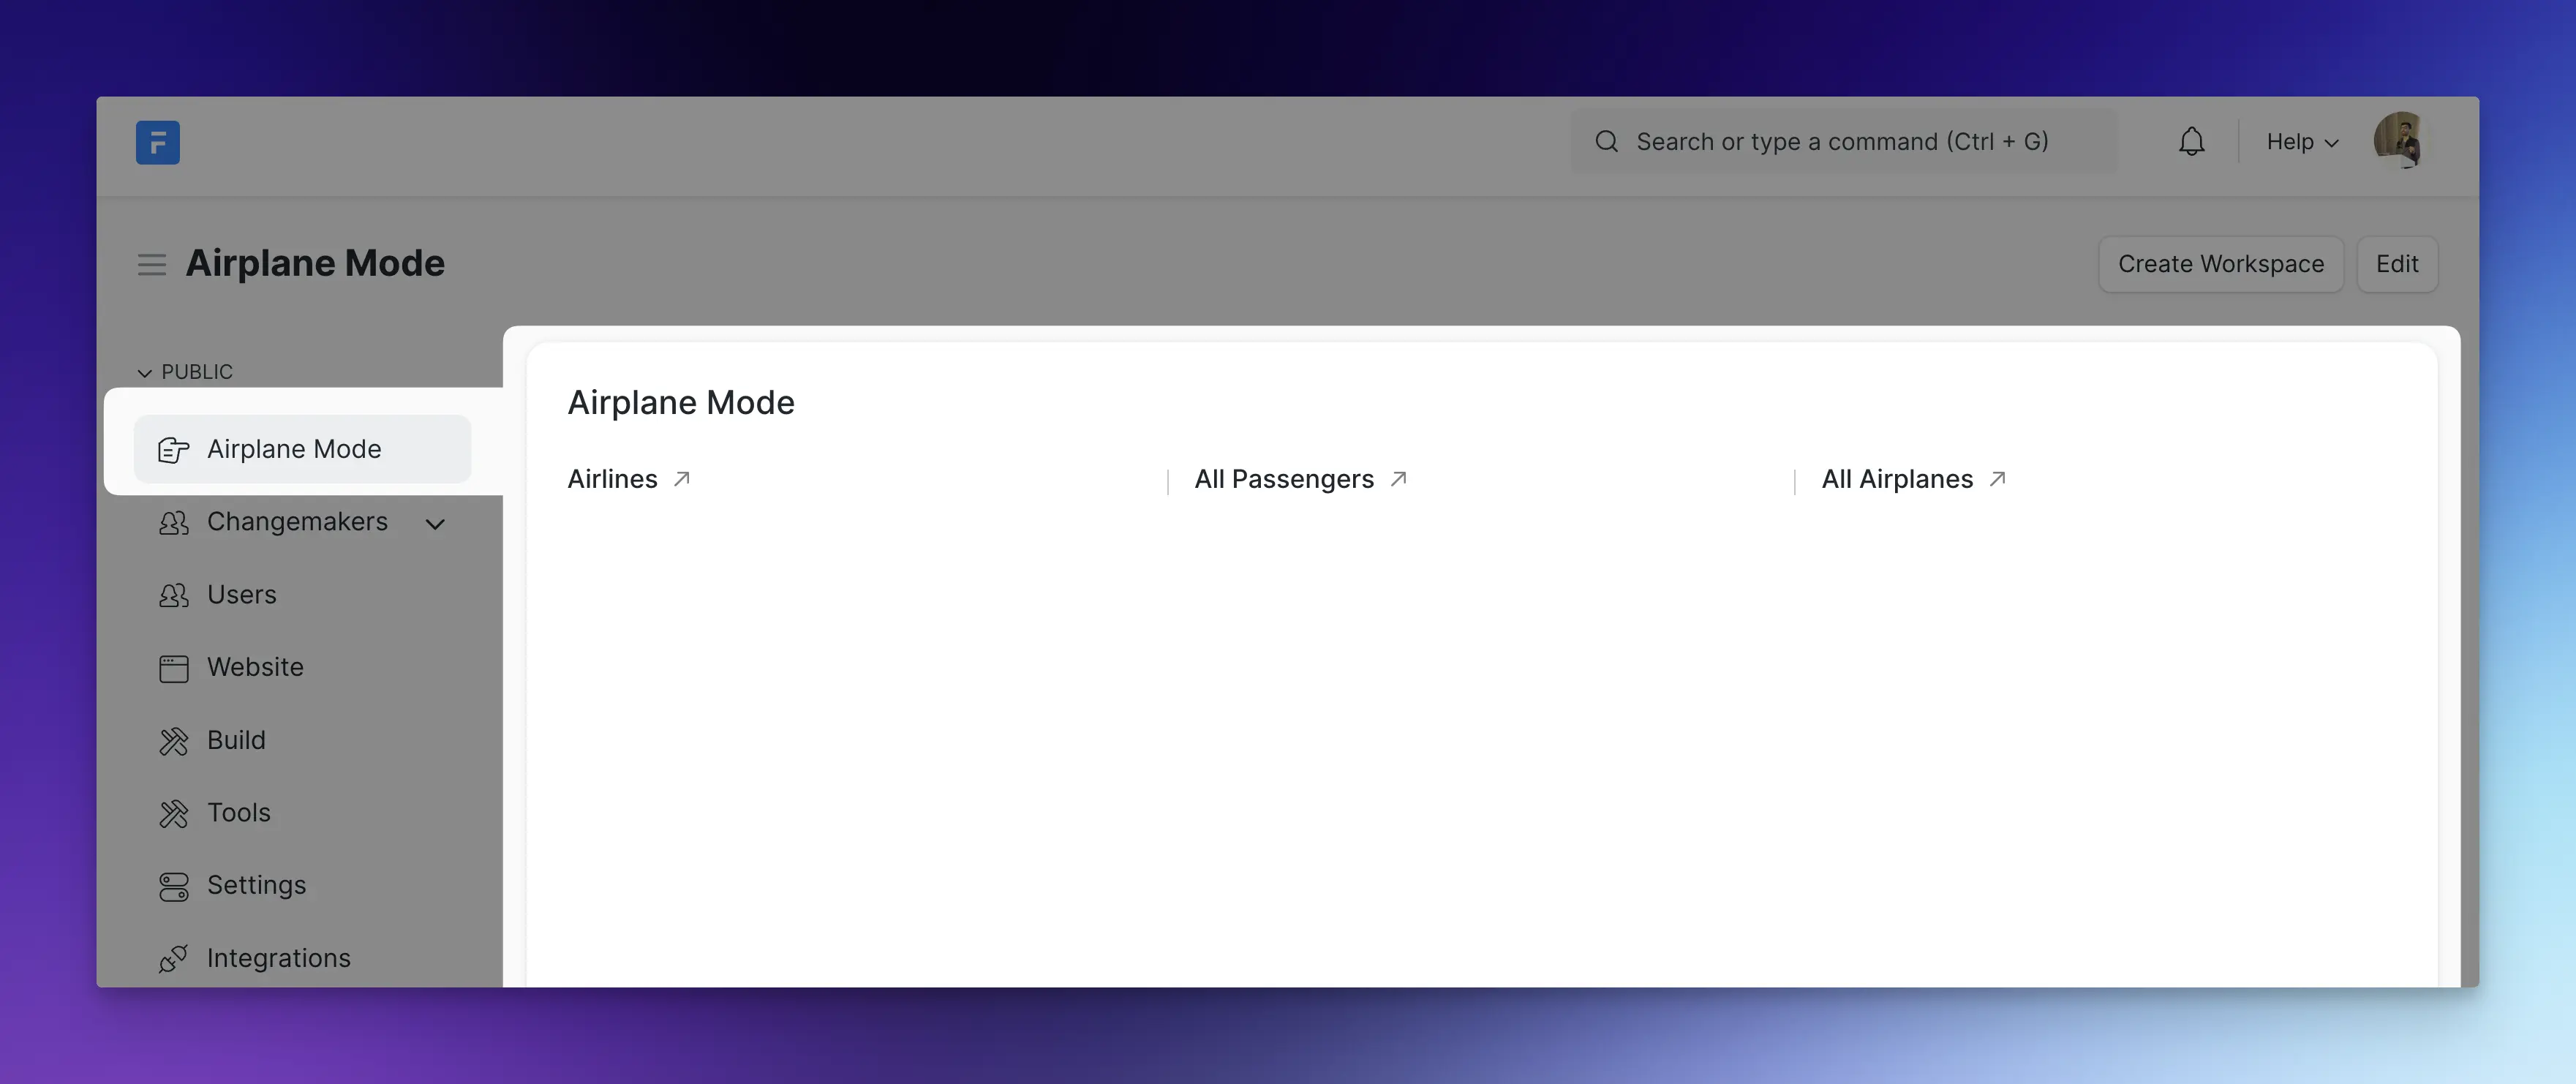Open the Help dropdown
The image size is (2576, 1084).
point(2302,142)
